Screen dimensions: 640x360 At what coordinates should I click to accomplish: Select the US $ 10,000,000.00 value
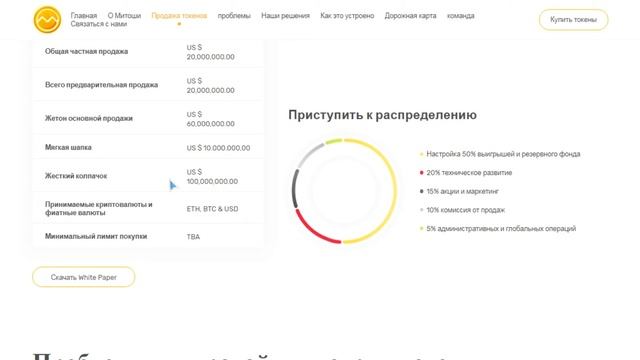(x=218, y=148)
